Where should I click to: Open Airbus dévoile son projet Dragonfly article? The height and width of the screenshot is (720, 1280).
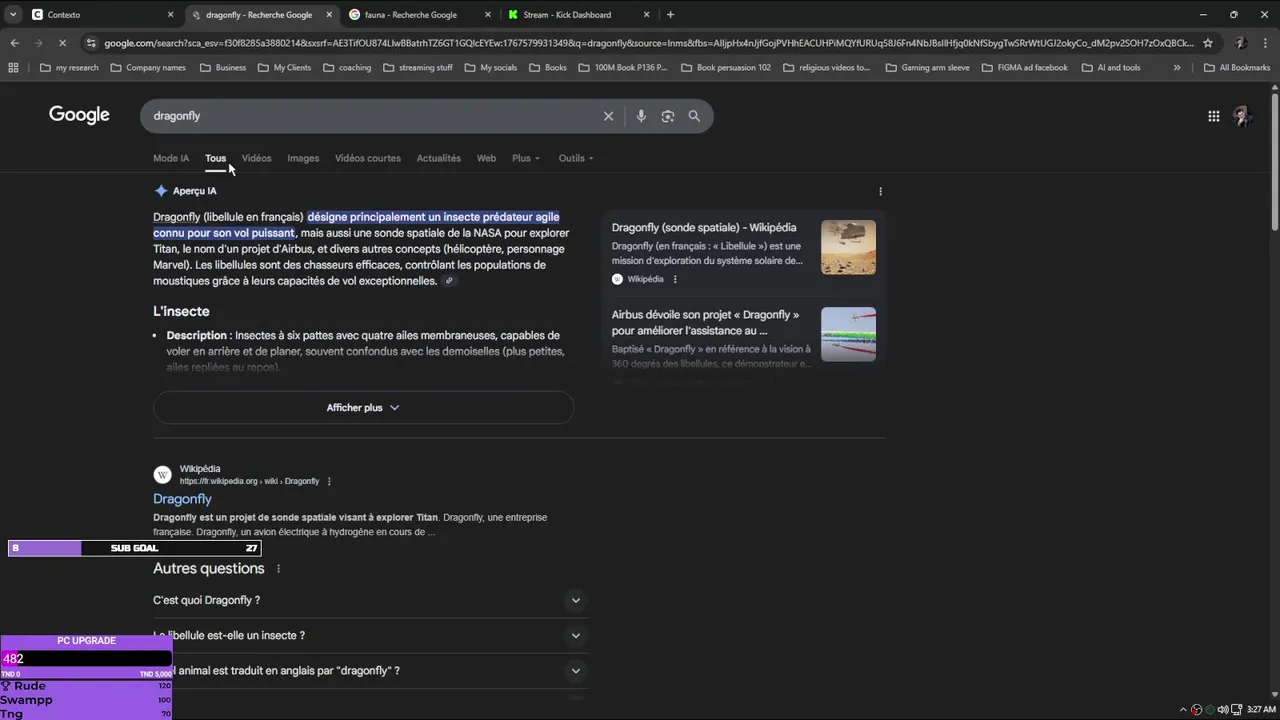[706, 322]
